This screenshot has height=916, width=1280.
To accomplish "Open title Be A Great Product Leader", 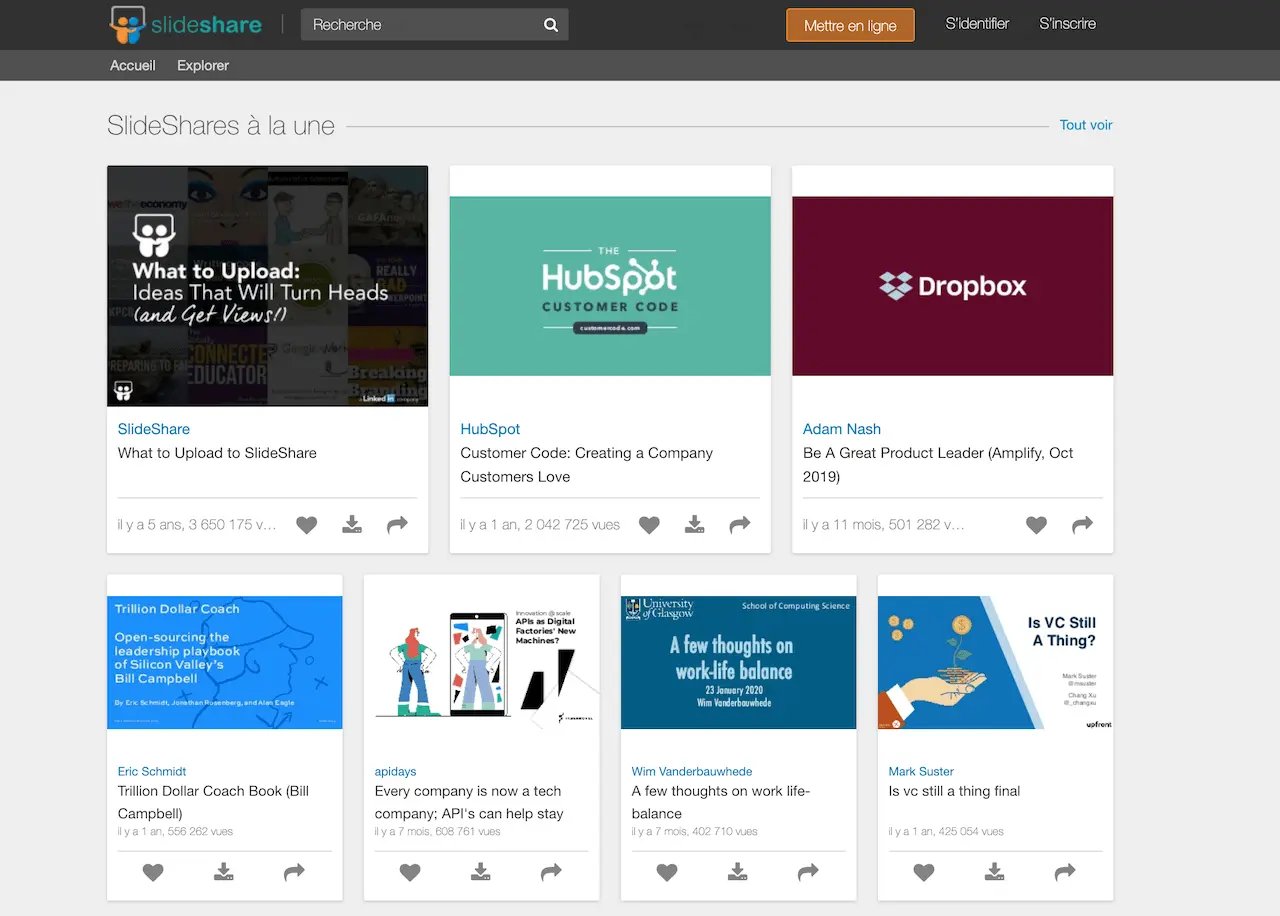I will (938, 465).
